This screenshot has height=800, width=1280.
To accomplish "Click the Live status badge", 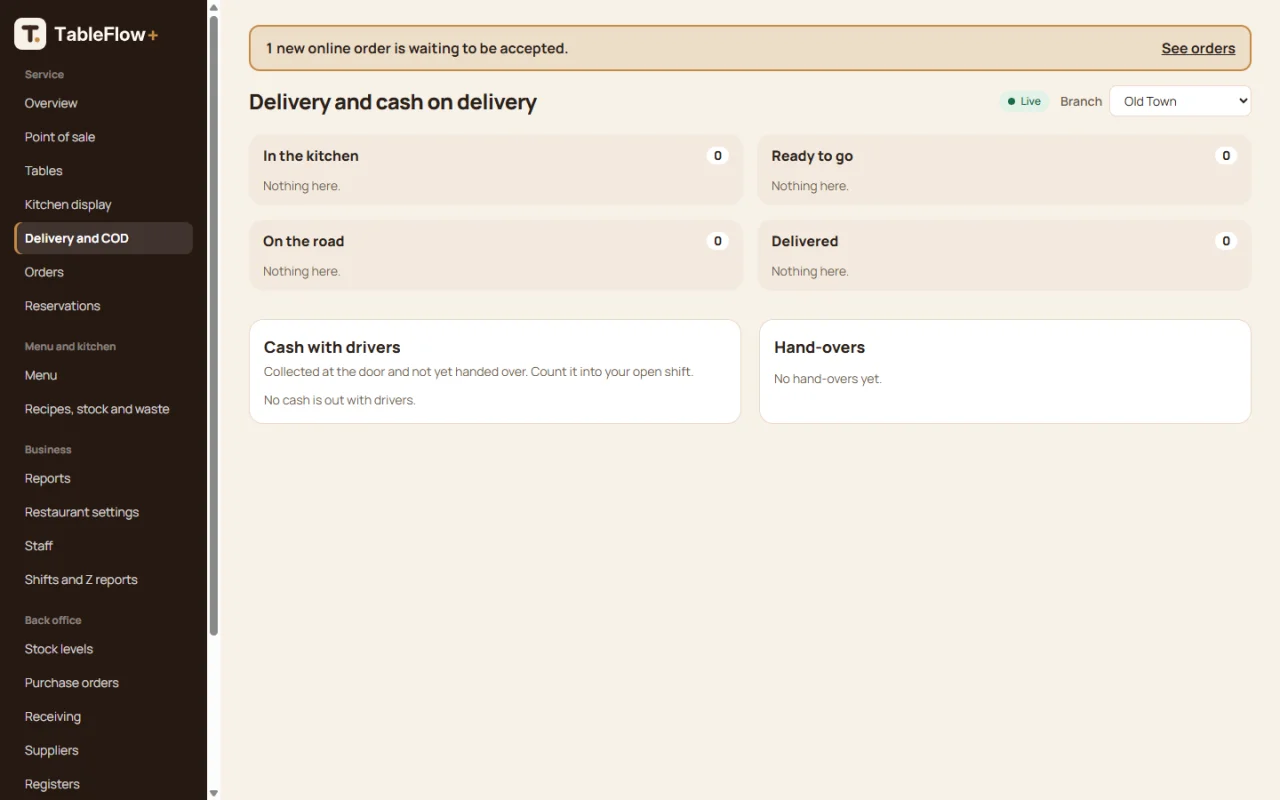I will click(1024, 101).
